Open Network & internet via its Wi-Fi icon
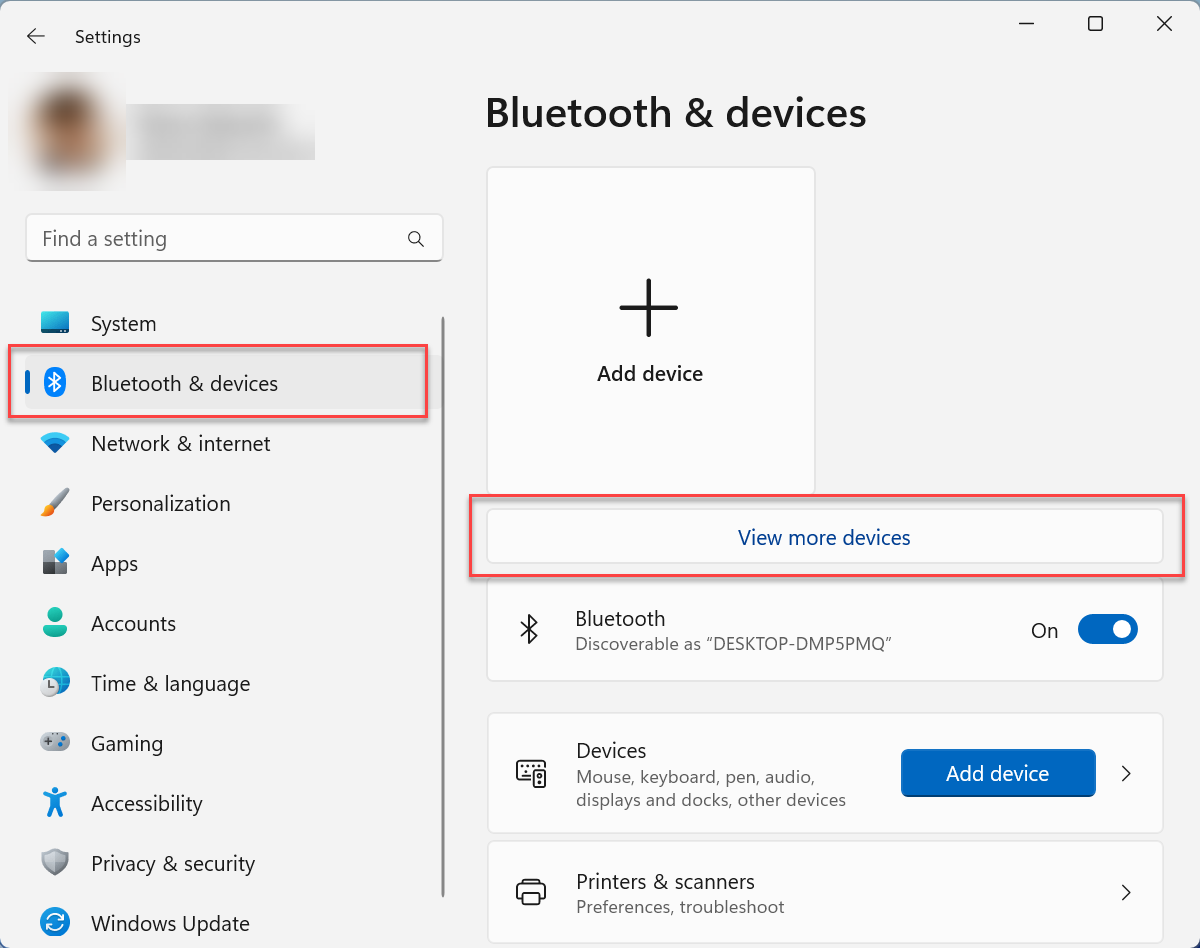The width and height of the screenshot is (1200, 948). pyautogui.click(x=55, y=443)
